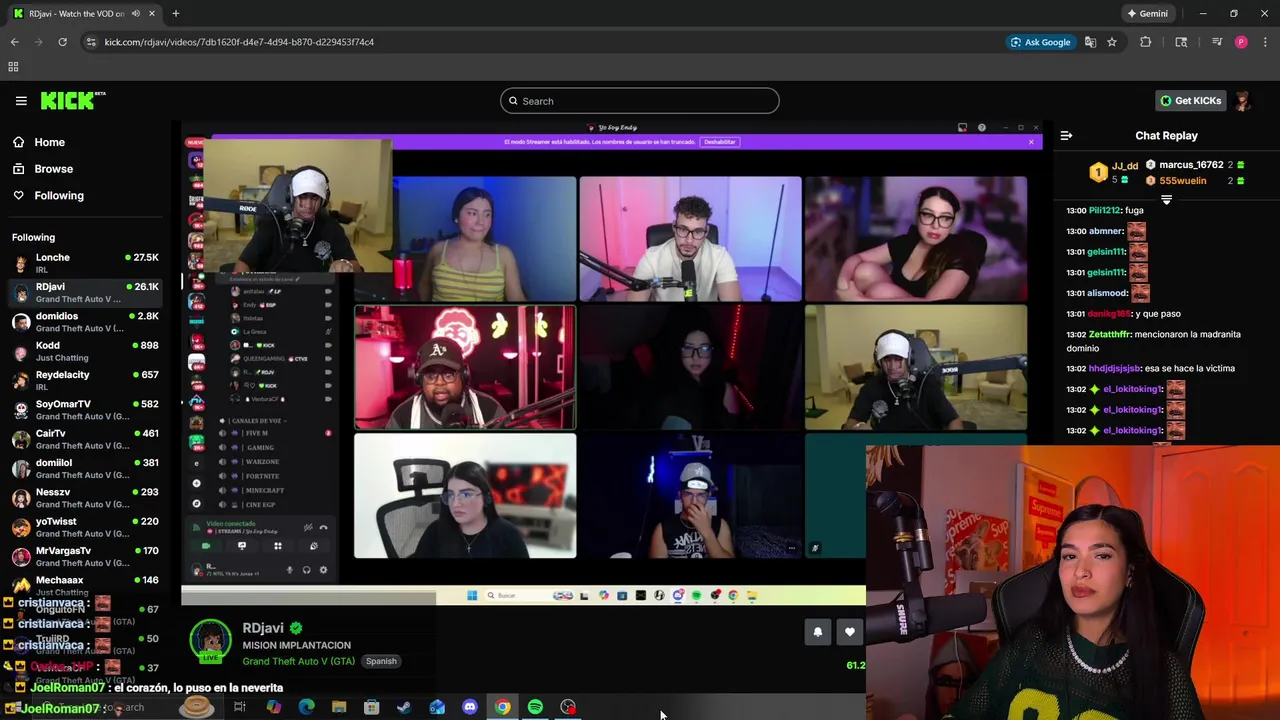Select WARZONE voice channel

click(x=262, y=461)
